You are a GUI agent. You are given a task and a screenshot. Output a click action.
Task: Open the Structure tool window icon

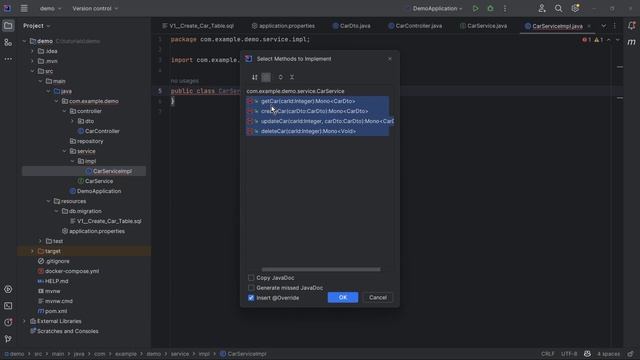pos(8,42)
